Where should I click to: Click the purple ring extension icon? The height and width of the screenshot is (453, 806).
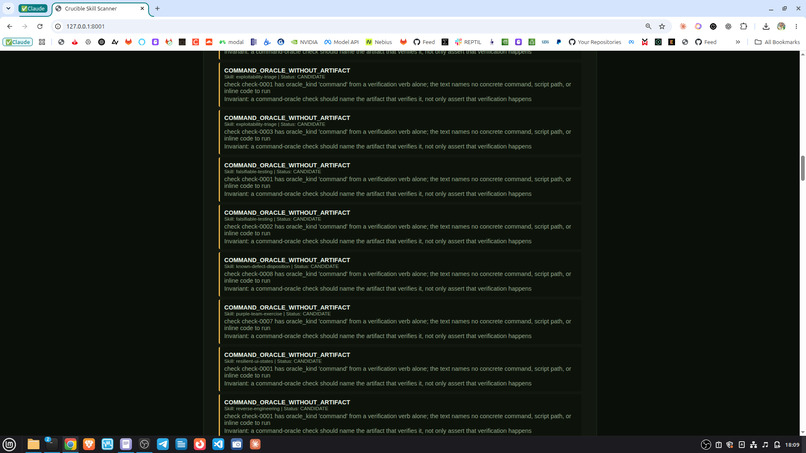coord(698,26)
